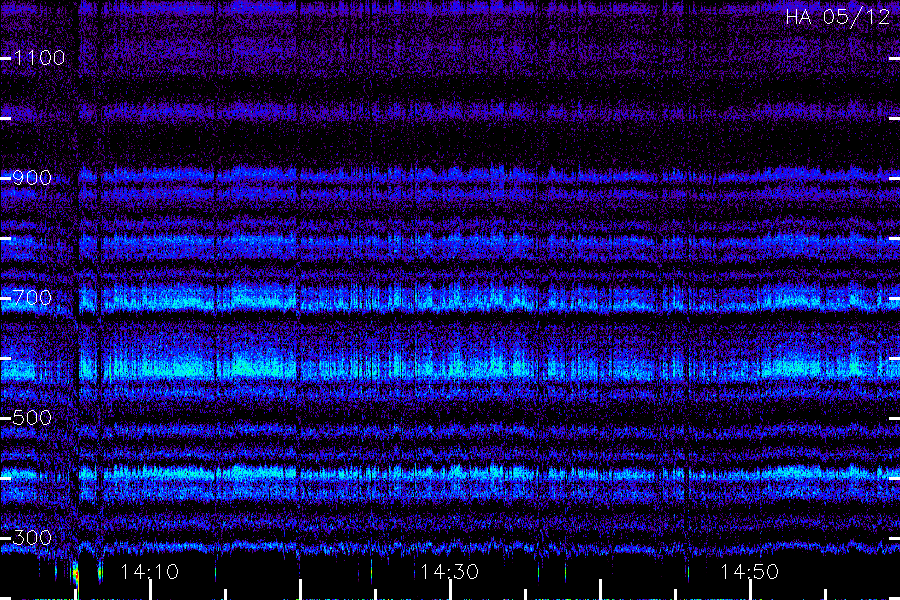Select the 14:50 time label
This screenshot has width=900, height=600.
pos(750,572)
